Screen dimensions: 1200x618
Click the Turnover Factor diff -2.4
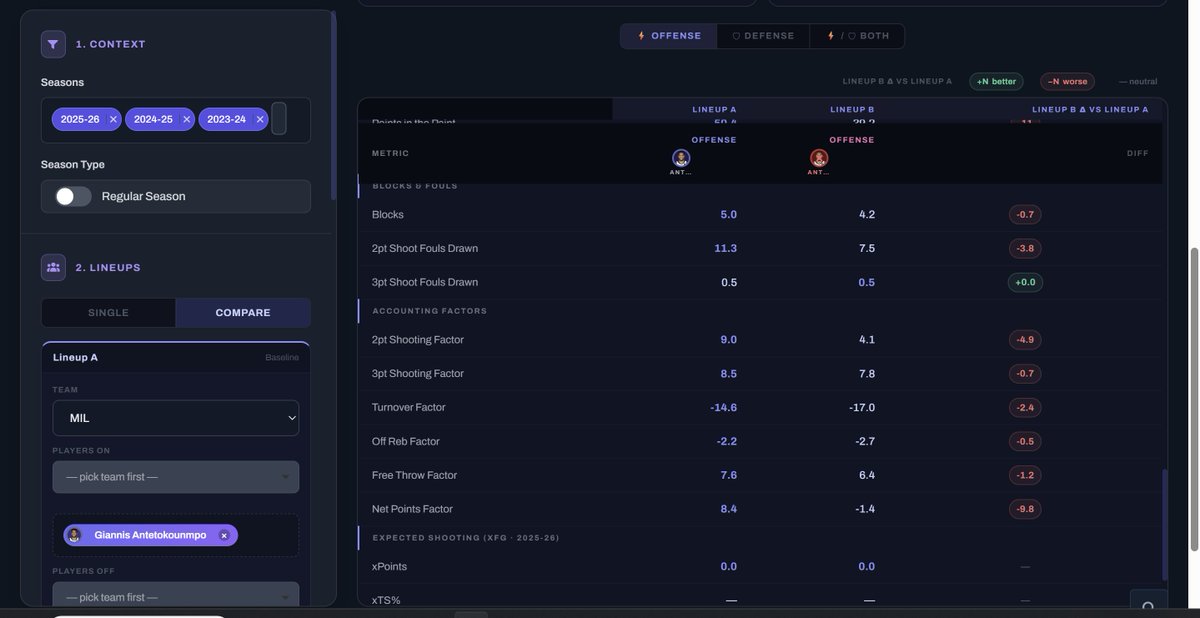[1025, 407]
